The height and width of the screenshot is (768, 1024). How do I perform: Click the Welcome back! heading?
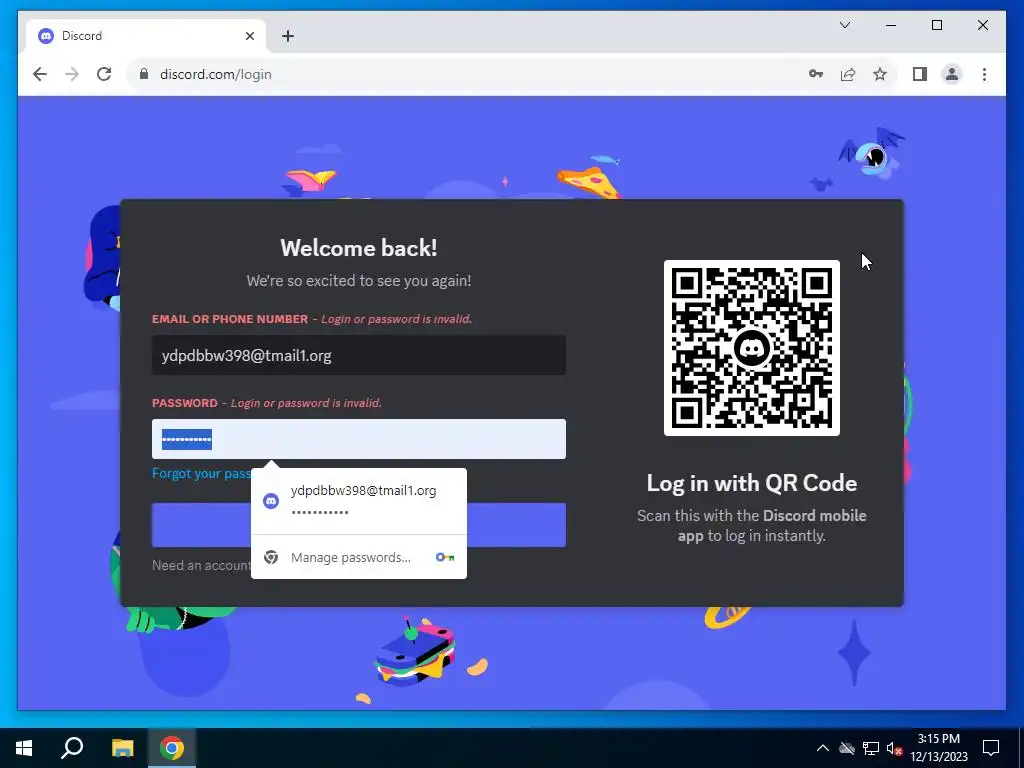tap(359, 248)
